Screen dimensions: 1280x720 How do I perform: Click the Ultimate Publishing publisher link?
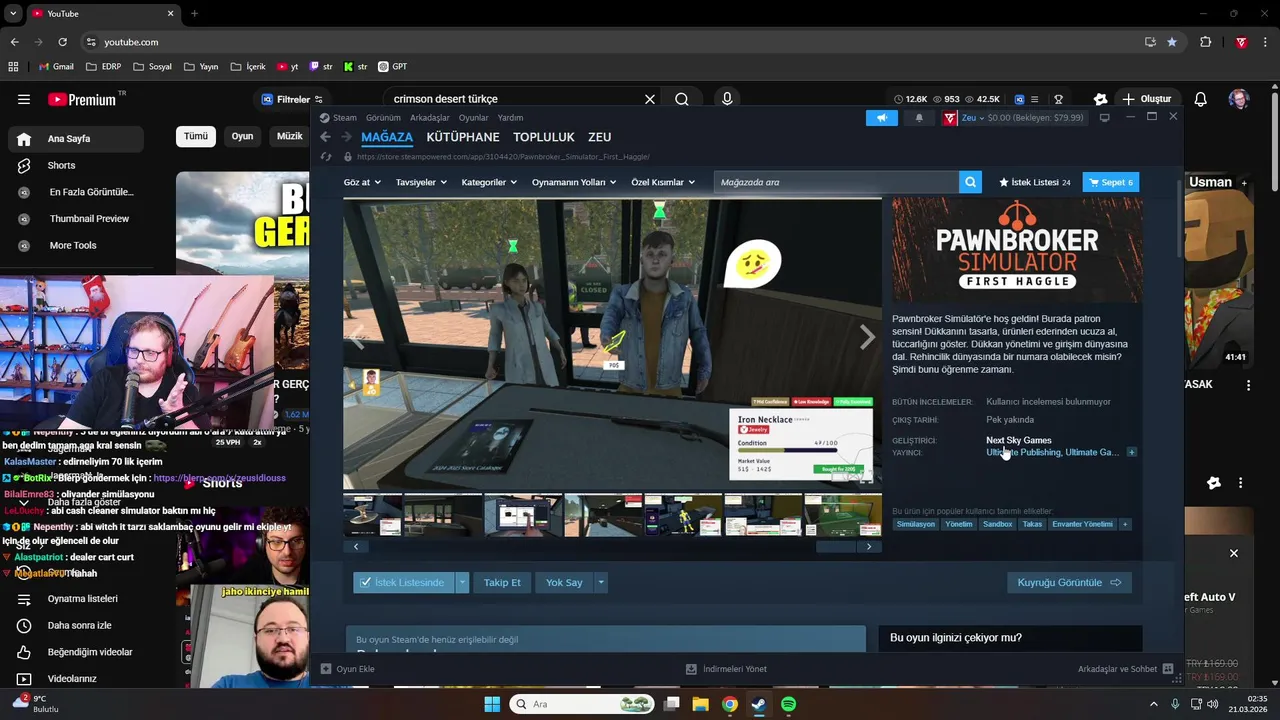pos(1023,452)
